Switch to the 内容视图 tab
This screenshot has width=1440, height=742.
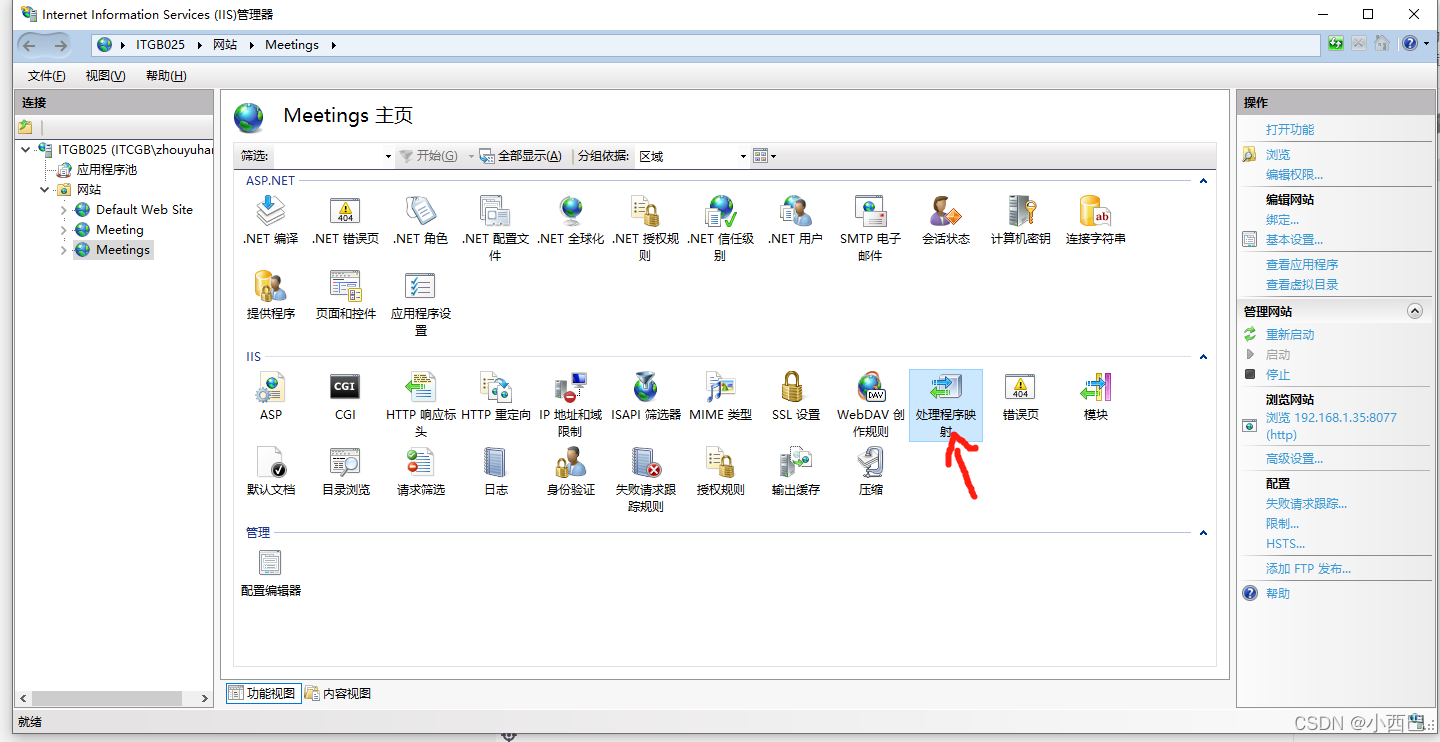click(338, 693)
